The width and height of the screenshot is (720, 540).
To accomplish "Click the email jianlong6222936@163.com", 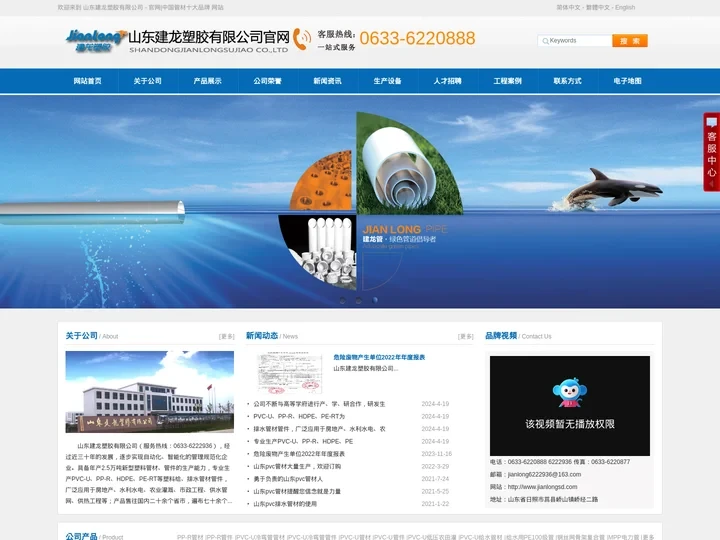I will click(544, 474).
